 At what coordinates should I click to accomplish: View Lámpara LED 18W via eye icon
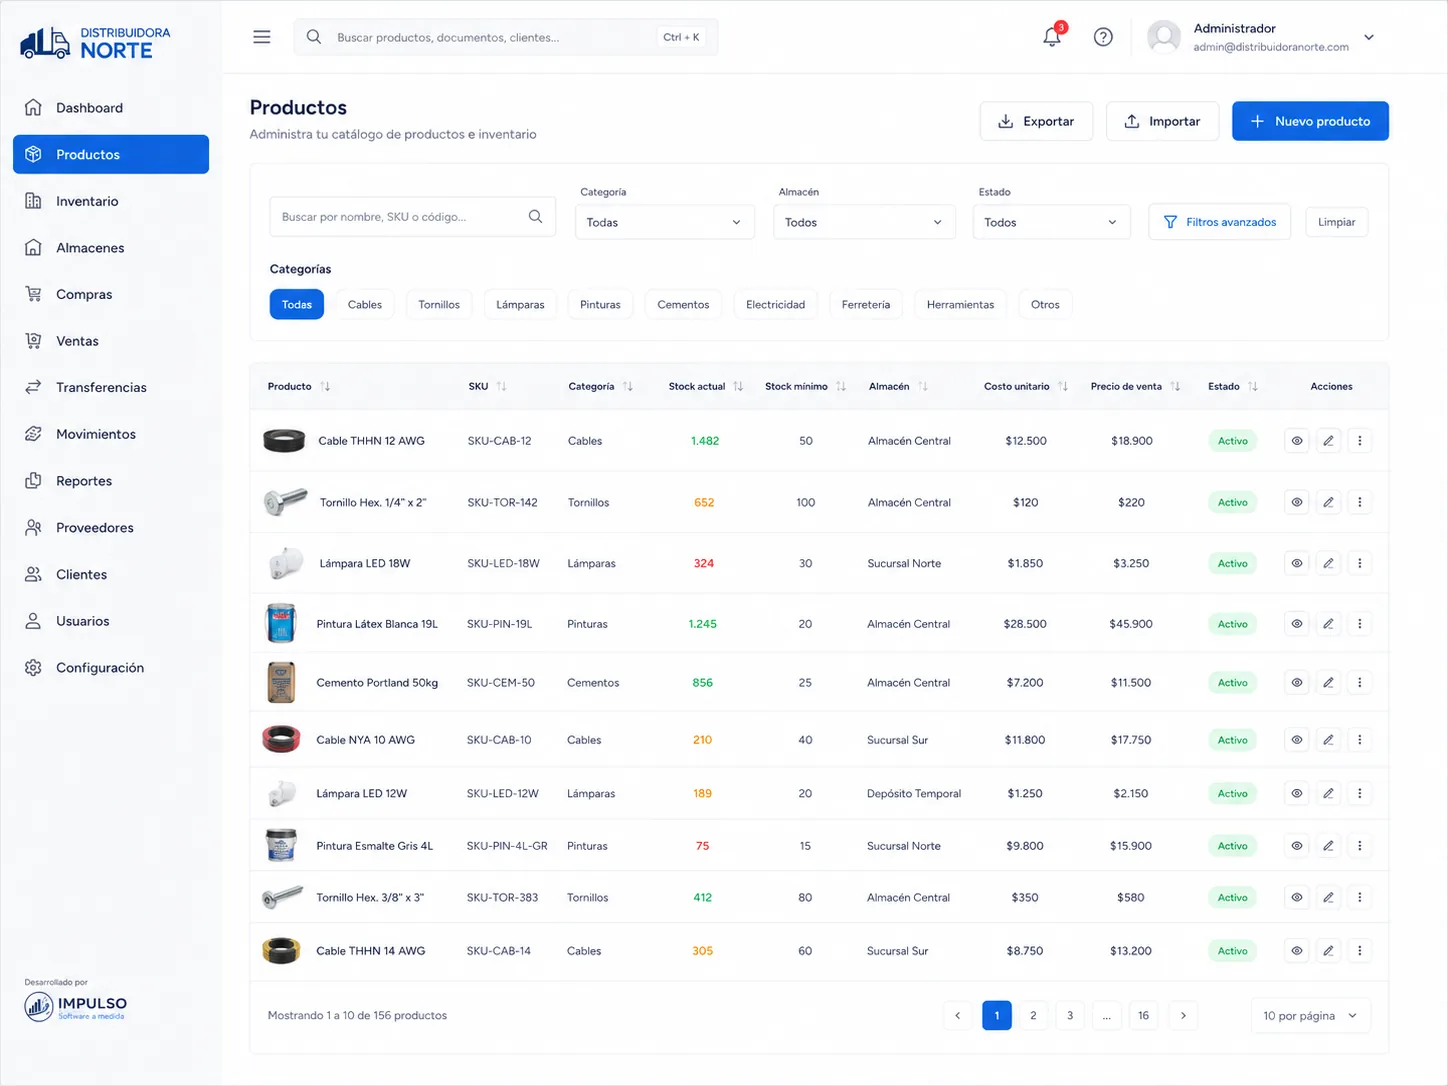(x=1297, y=563)
